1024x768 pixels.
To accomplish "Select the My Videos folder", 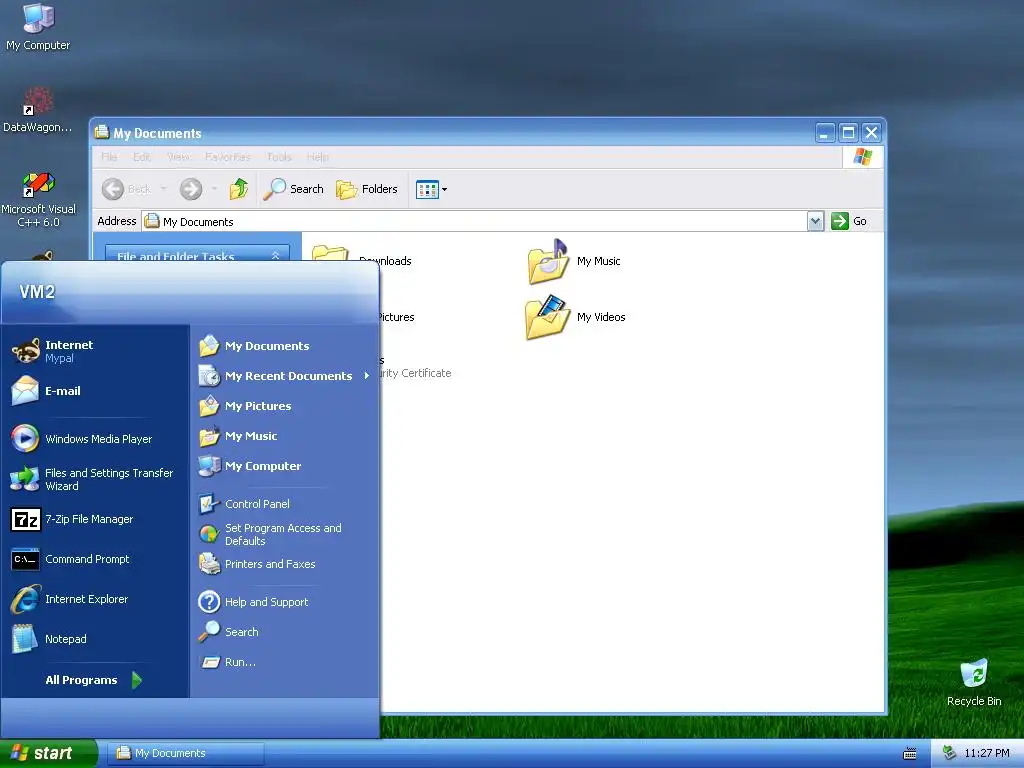I will pyautogui.click(x=576, y=317).
